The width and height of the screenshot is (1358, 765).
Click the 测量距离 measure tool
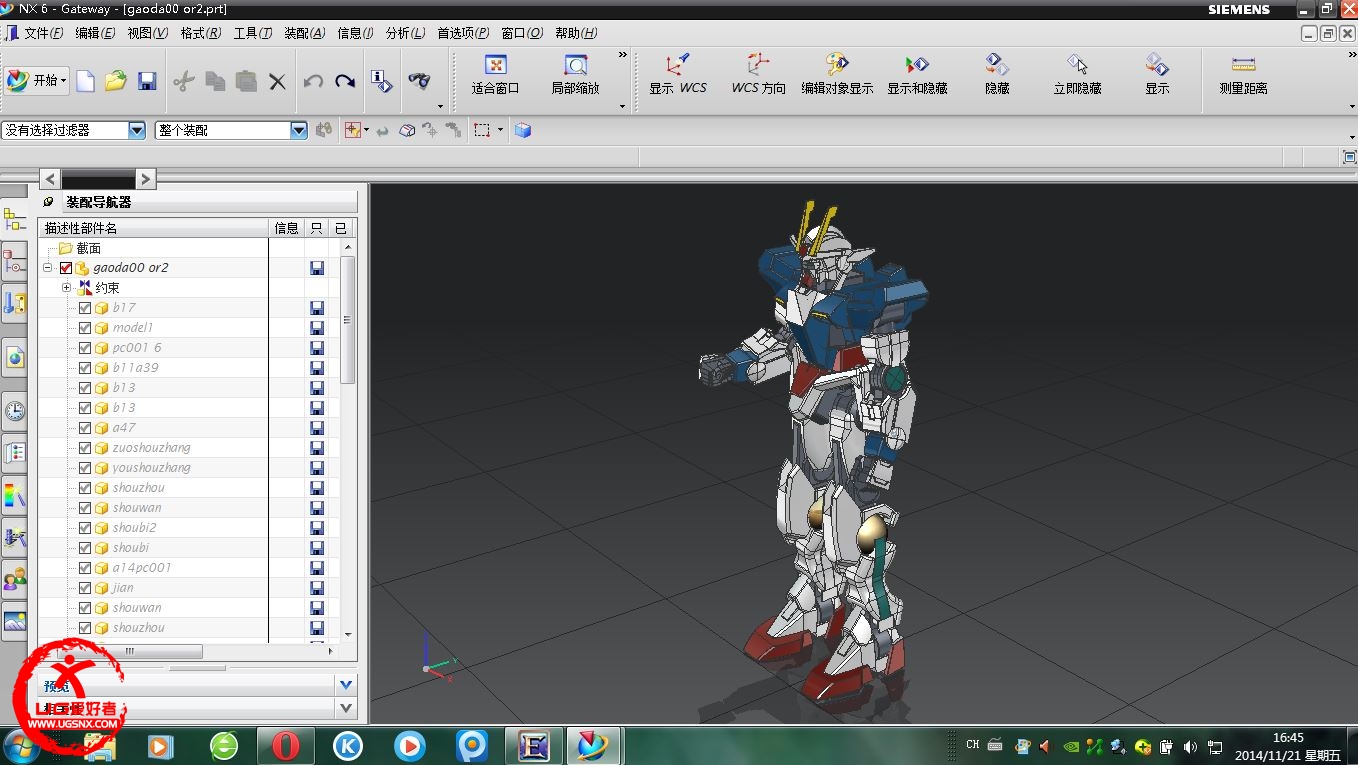1243,75
